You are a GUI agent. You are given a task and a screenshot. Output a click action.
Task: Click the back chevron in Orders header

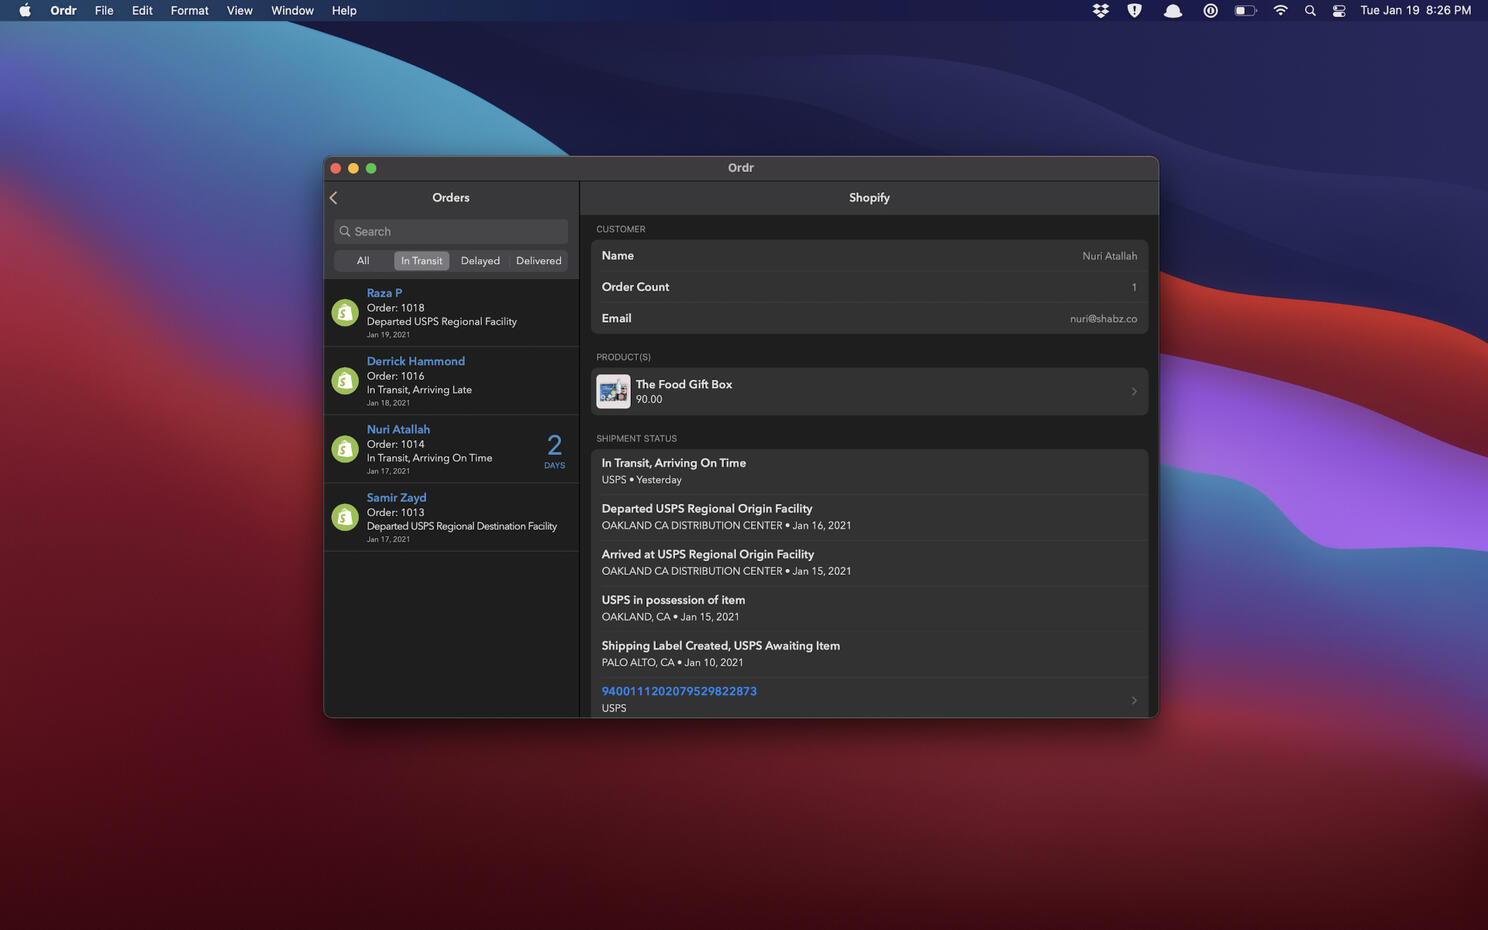pos(334,198)
